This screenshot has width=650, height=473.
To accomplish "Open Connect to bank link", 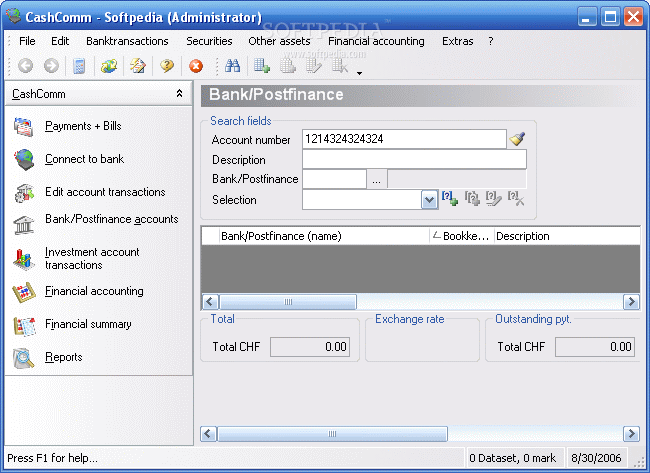I will pyautogui.click(x=85, y=159).
